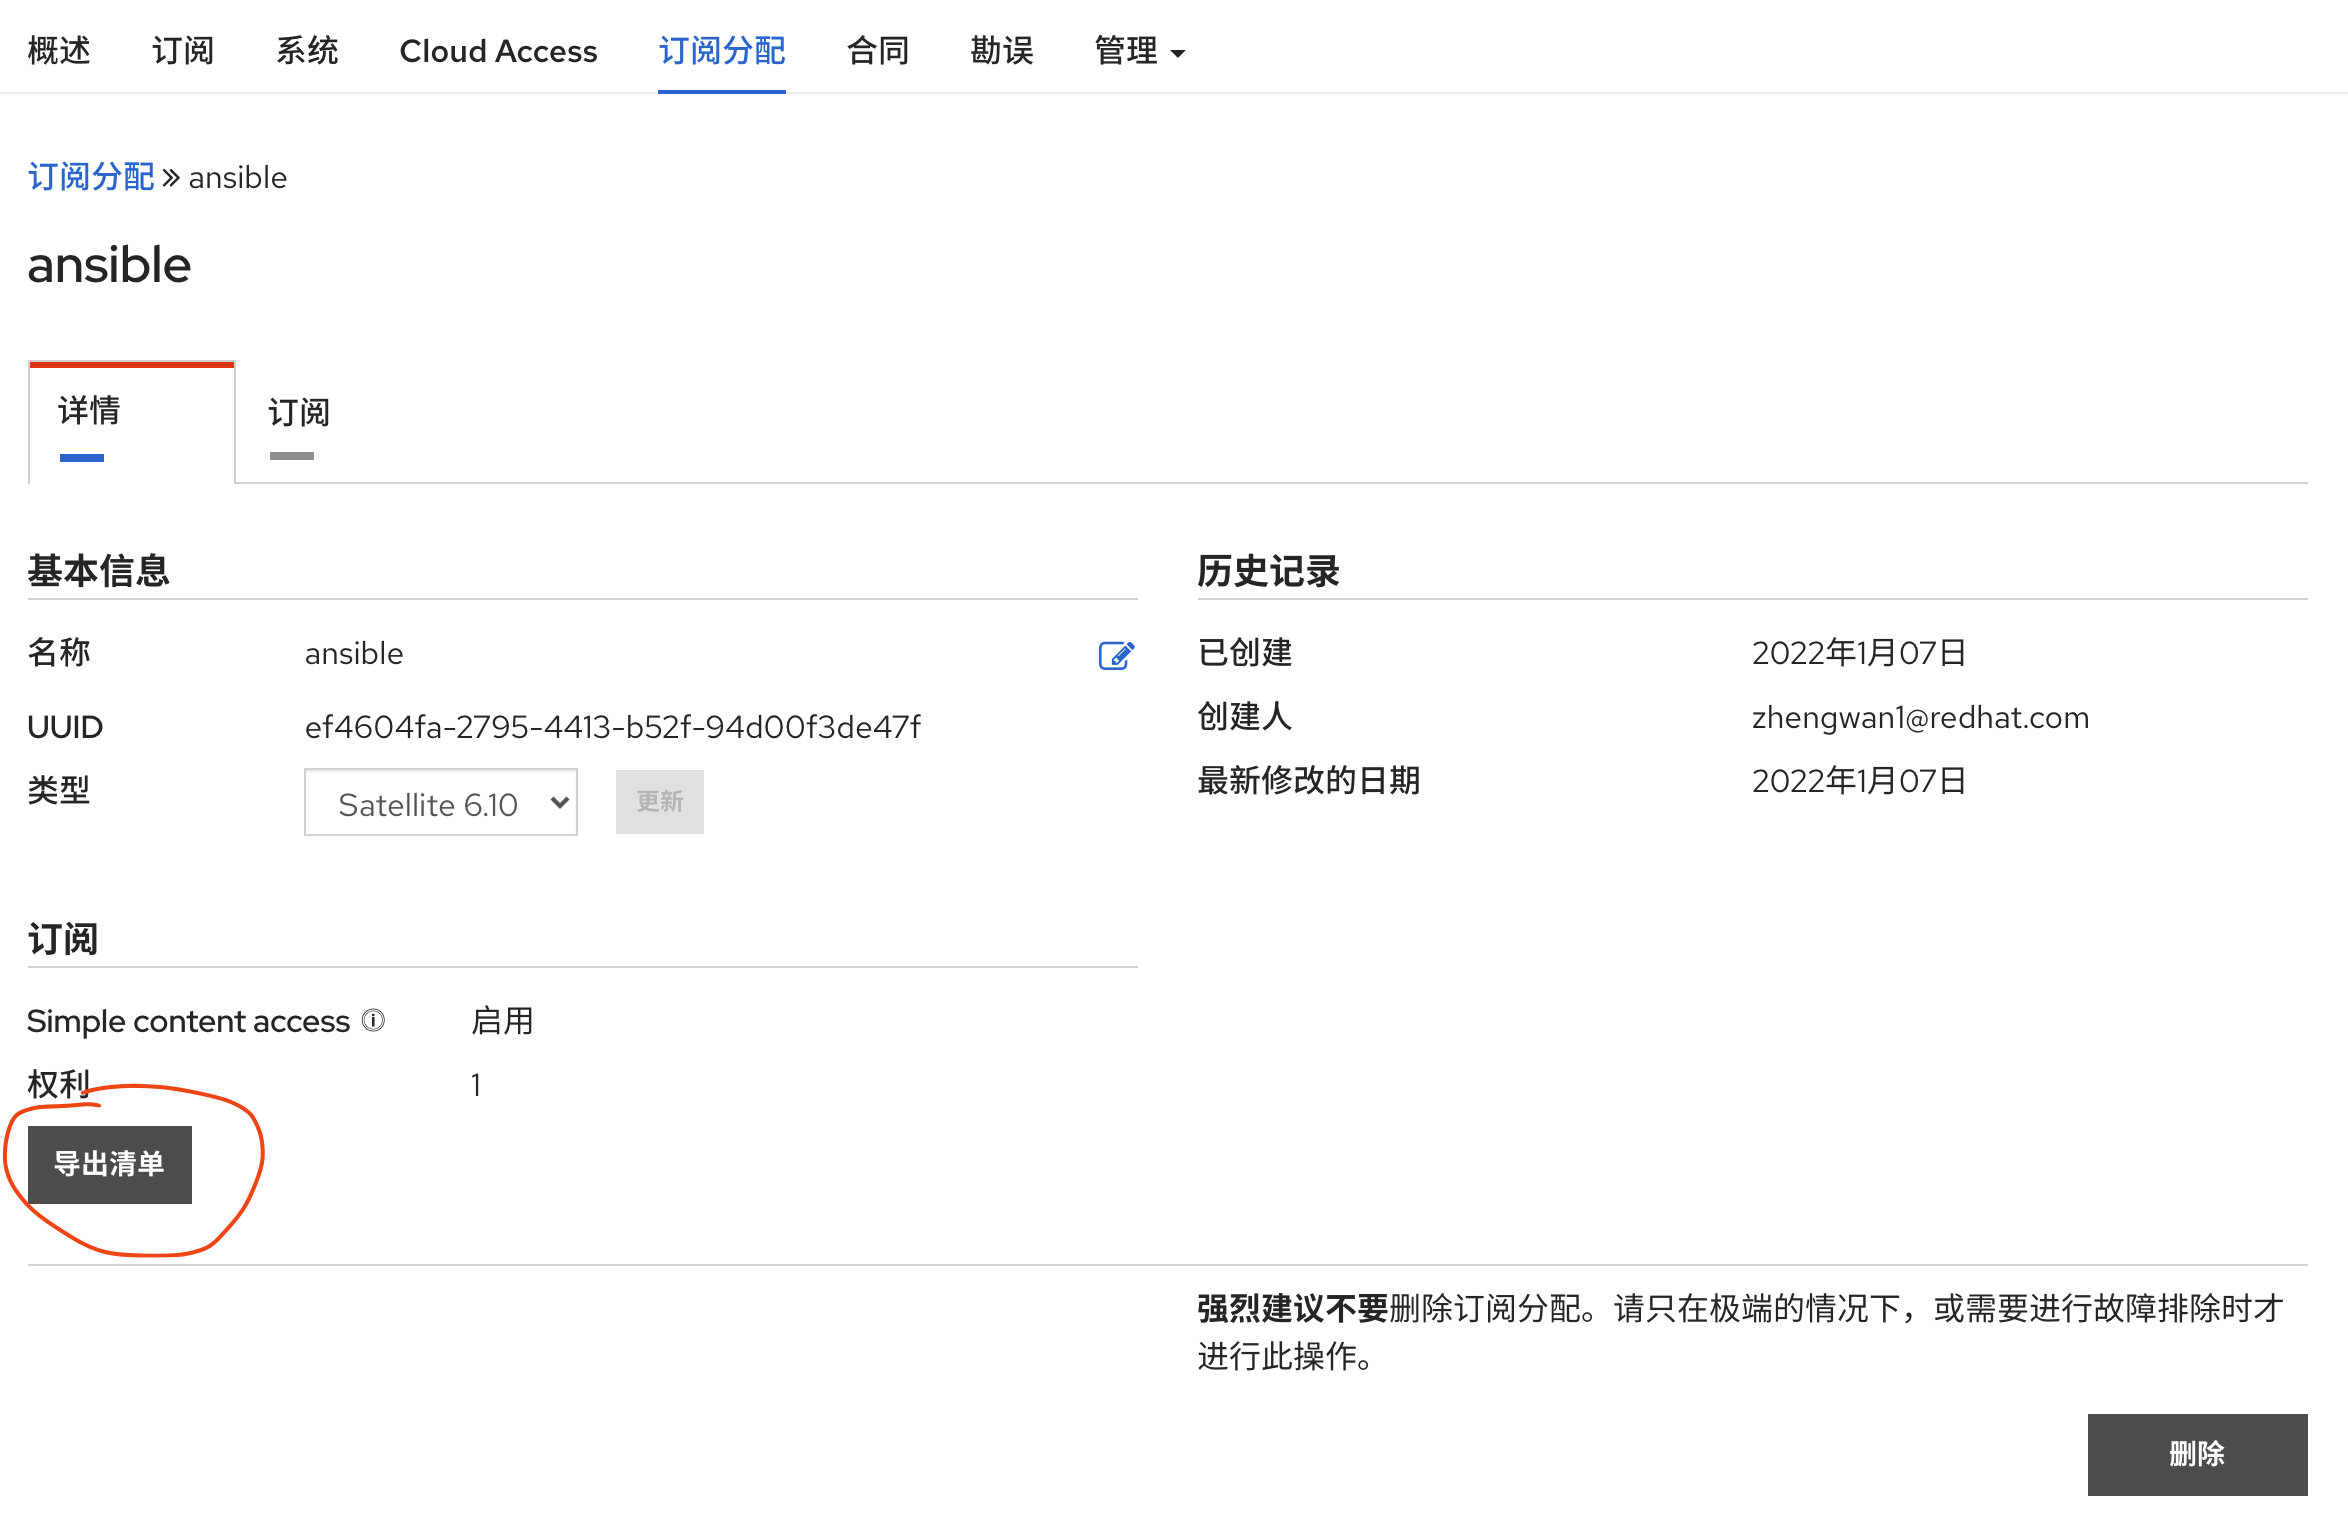
Task: Click the 导出清单 button
Action: click(110, 1165)
